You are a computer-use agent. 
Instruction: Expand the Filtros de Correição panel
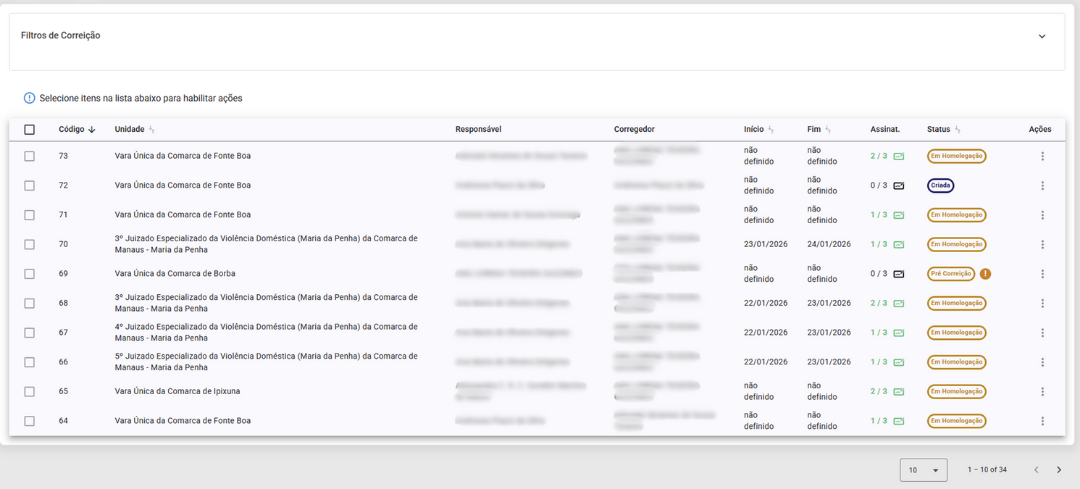click(x=1041, y=36)
